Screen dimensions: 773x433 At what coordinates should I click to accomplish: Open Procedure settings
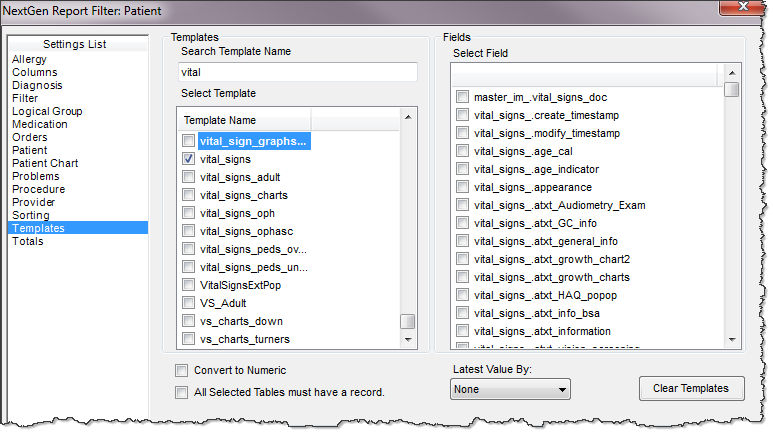(x=38, y=189)
